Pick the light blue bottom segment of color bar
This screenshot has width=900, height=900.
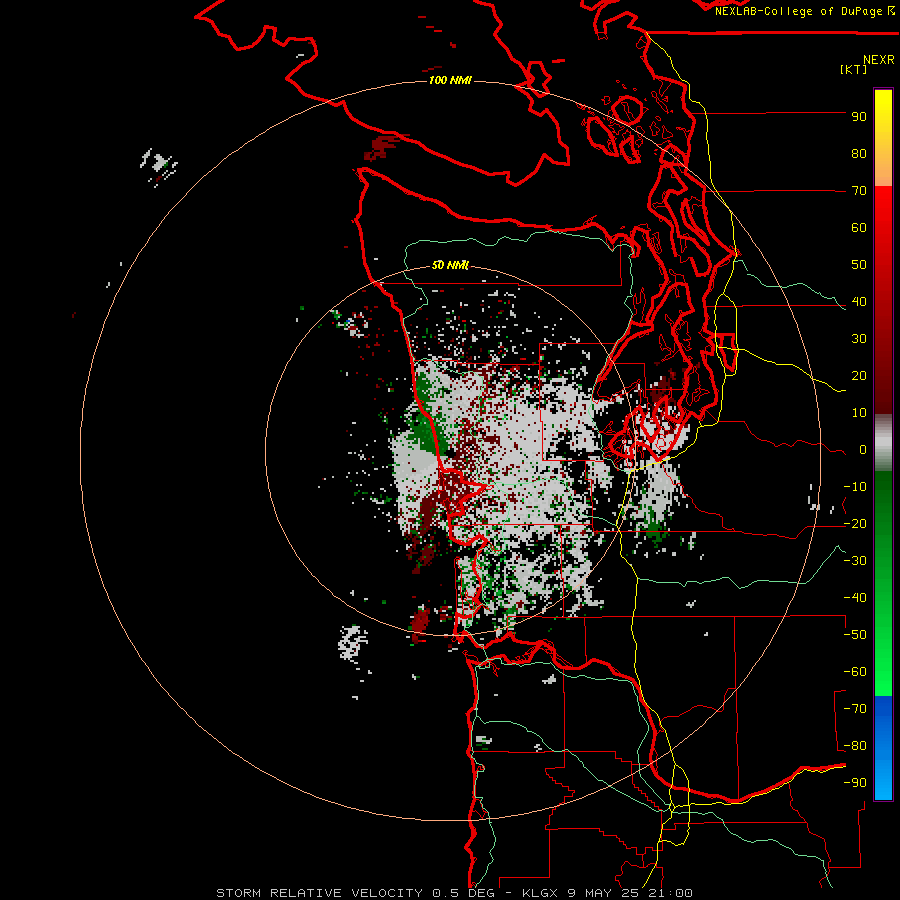883,778
